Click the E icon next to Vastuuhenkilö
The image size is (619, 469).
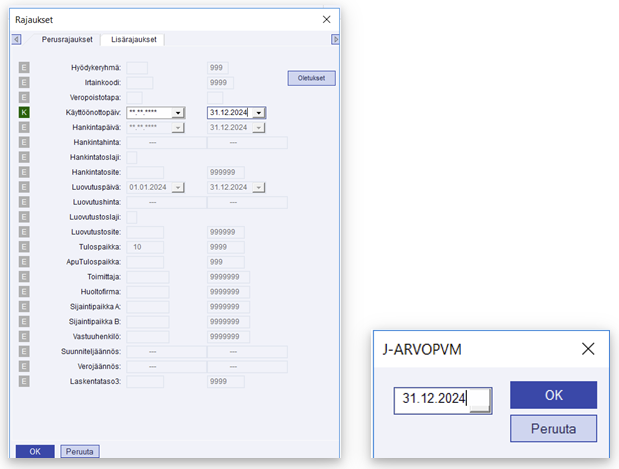24,336
